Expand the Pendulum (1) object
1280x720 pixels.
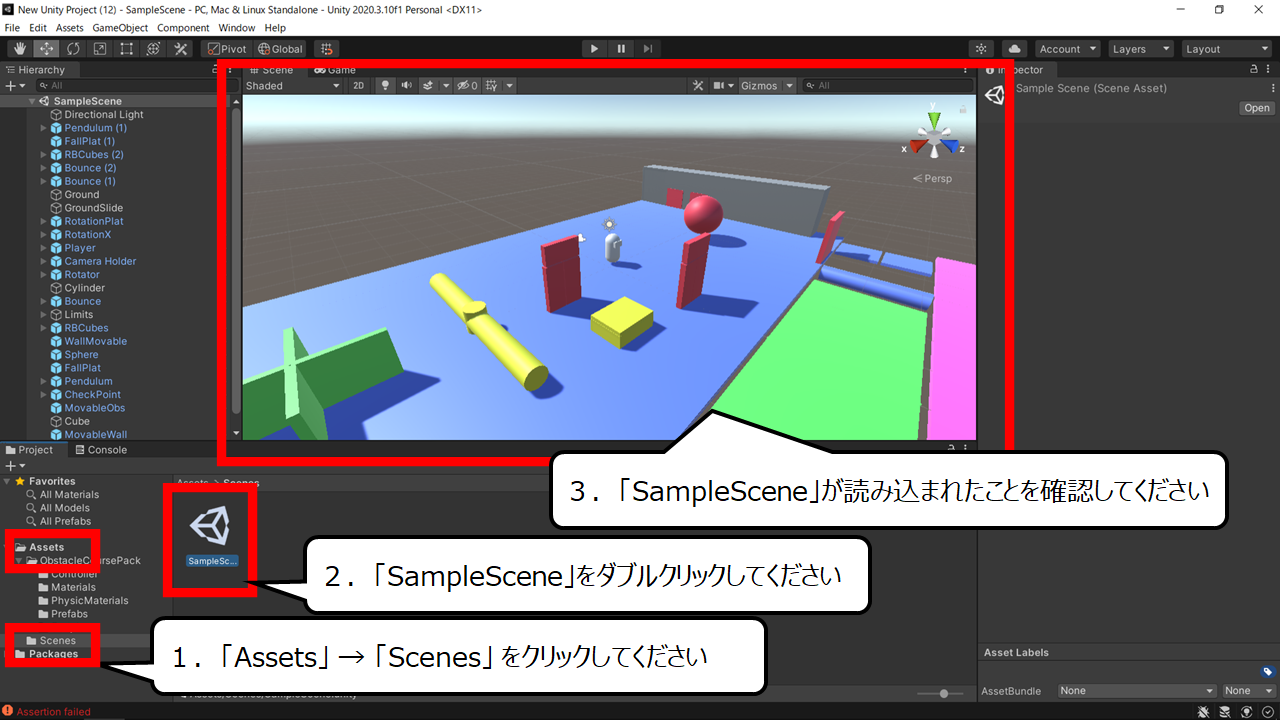click(43, 128)
